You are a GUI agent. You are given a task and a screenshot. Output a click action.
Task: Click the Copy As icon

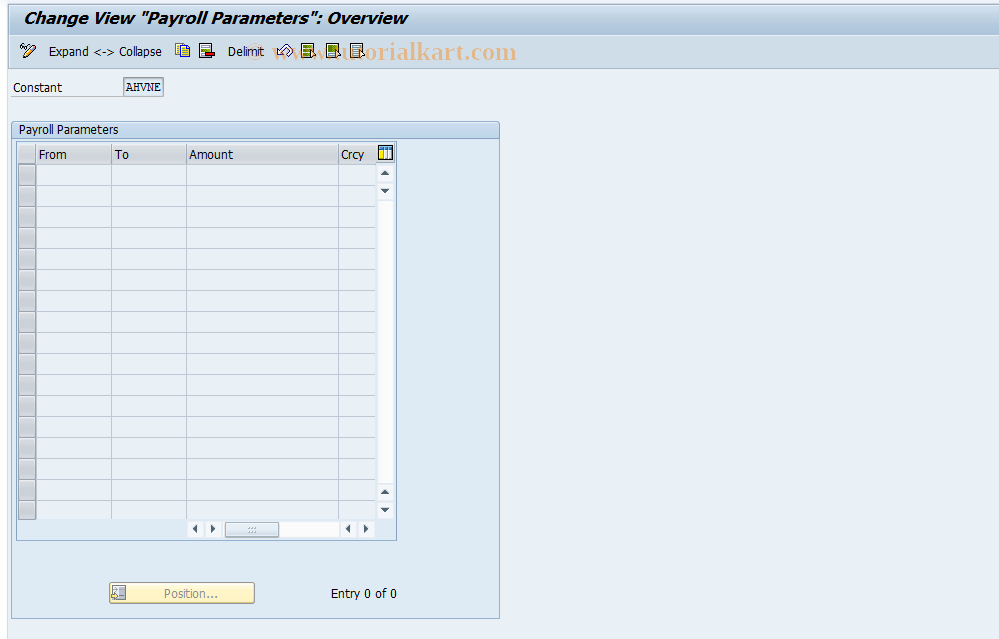(x=183, y=51)
